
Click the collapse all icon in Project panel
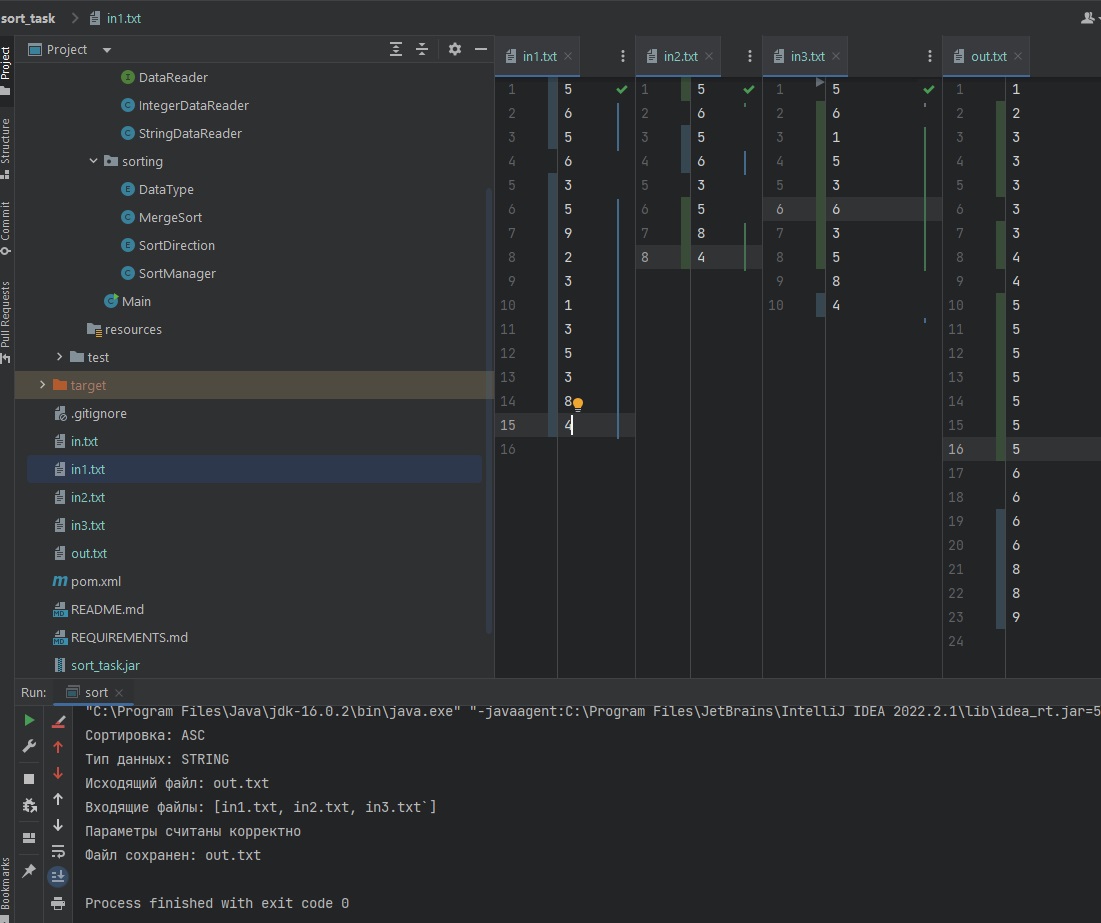coord(422,49)
